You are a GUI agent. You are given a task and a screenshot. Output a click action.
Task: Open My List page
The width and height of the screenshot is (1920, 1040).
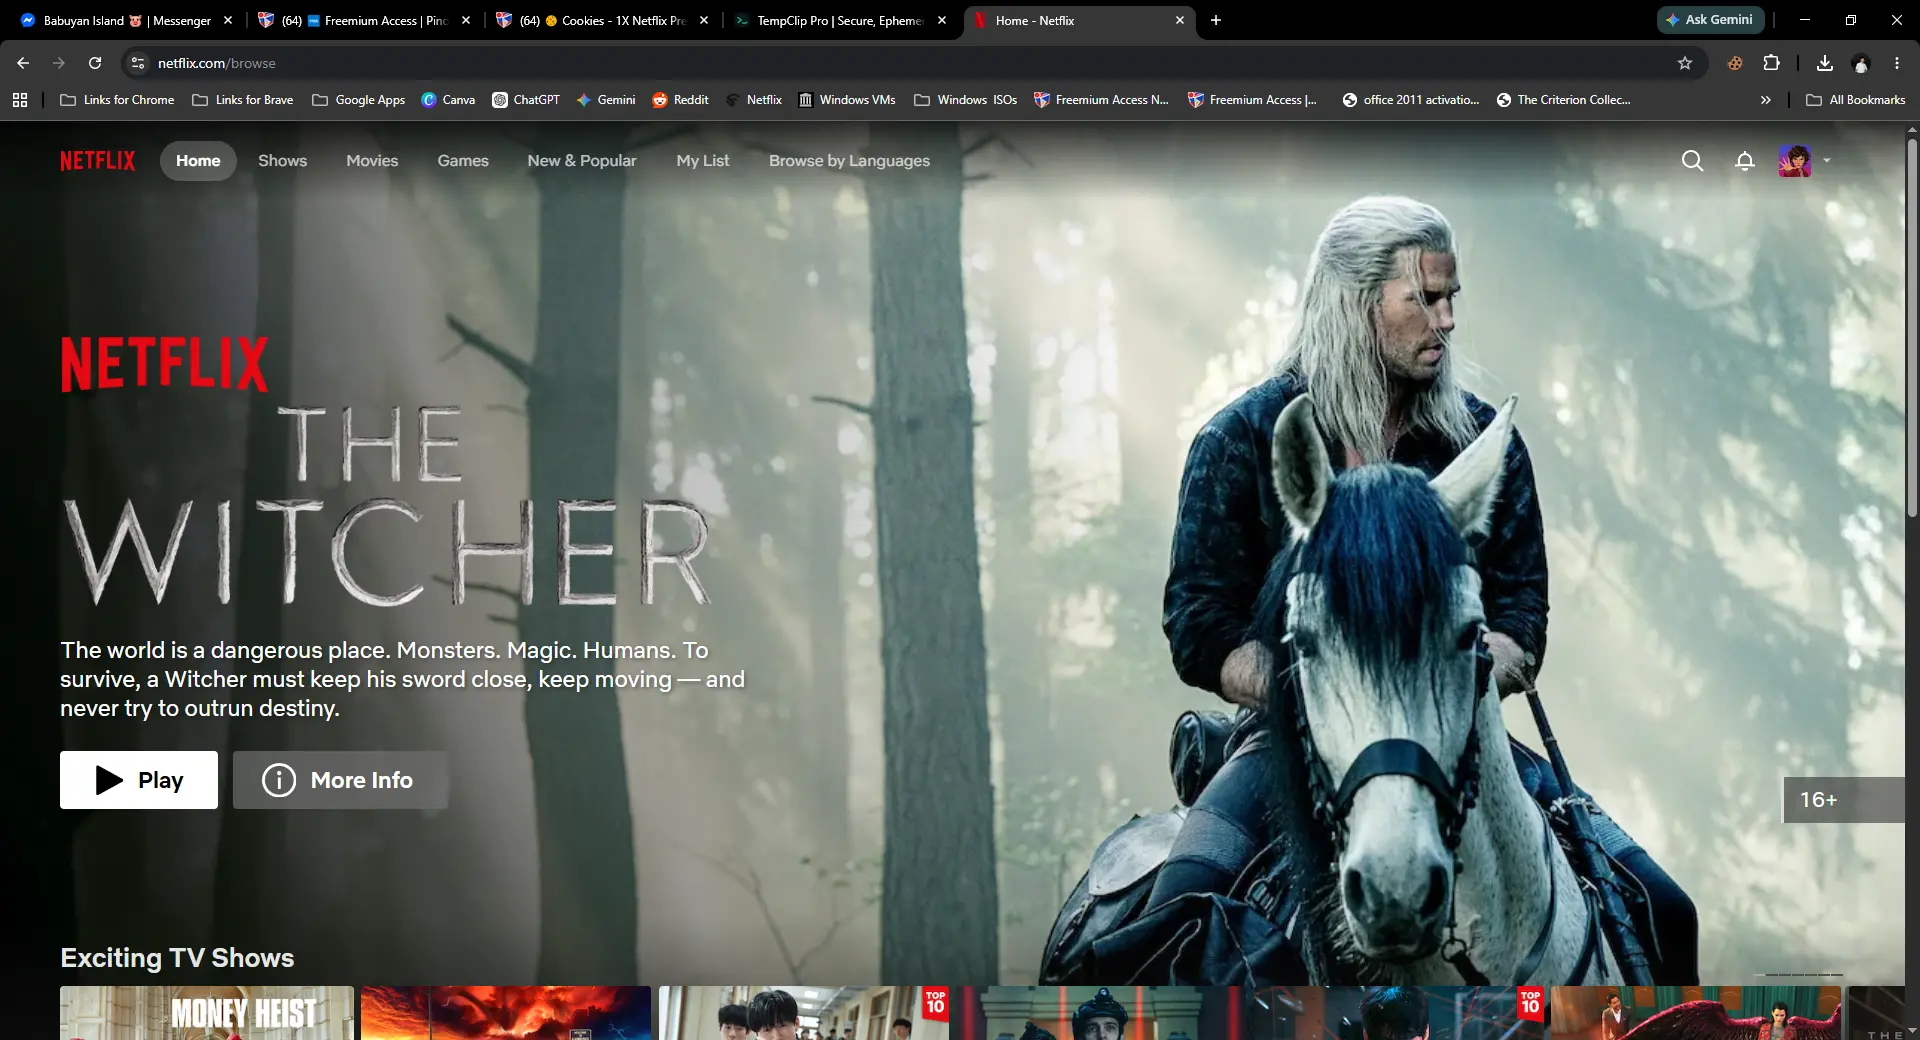click(x=703, y=161)
